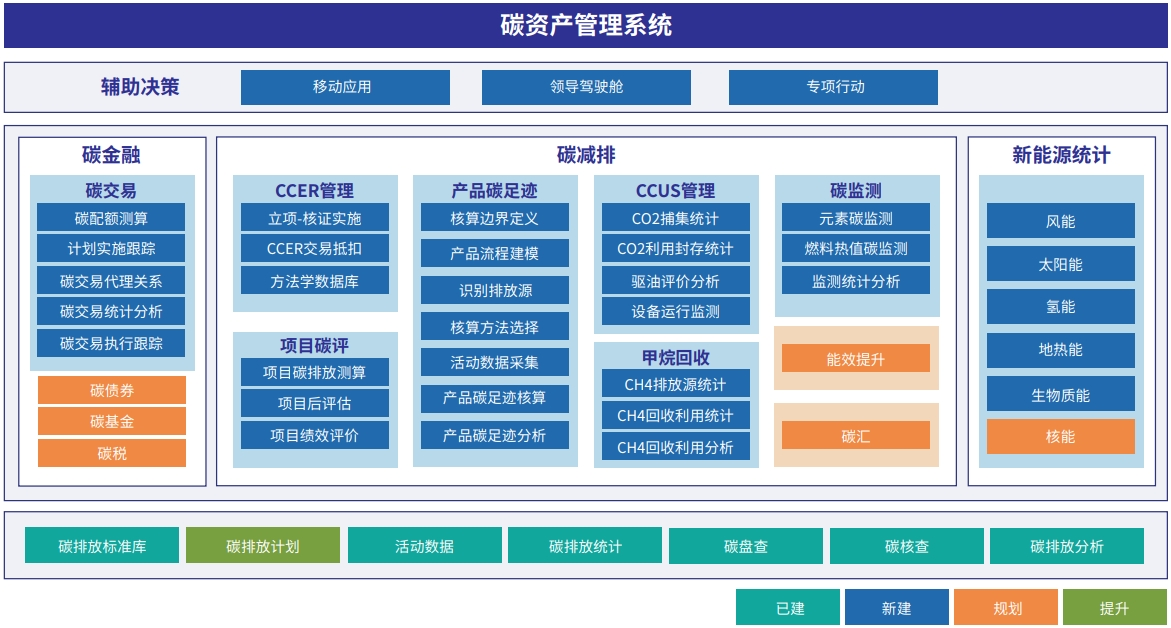Viewport: 1171px width, 628px height.
Task: Open the 移动应用 module
Action: tap(345, 87)
